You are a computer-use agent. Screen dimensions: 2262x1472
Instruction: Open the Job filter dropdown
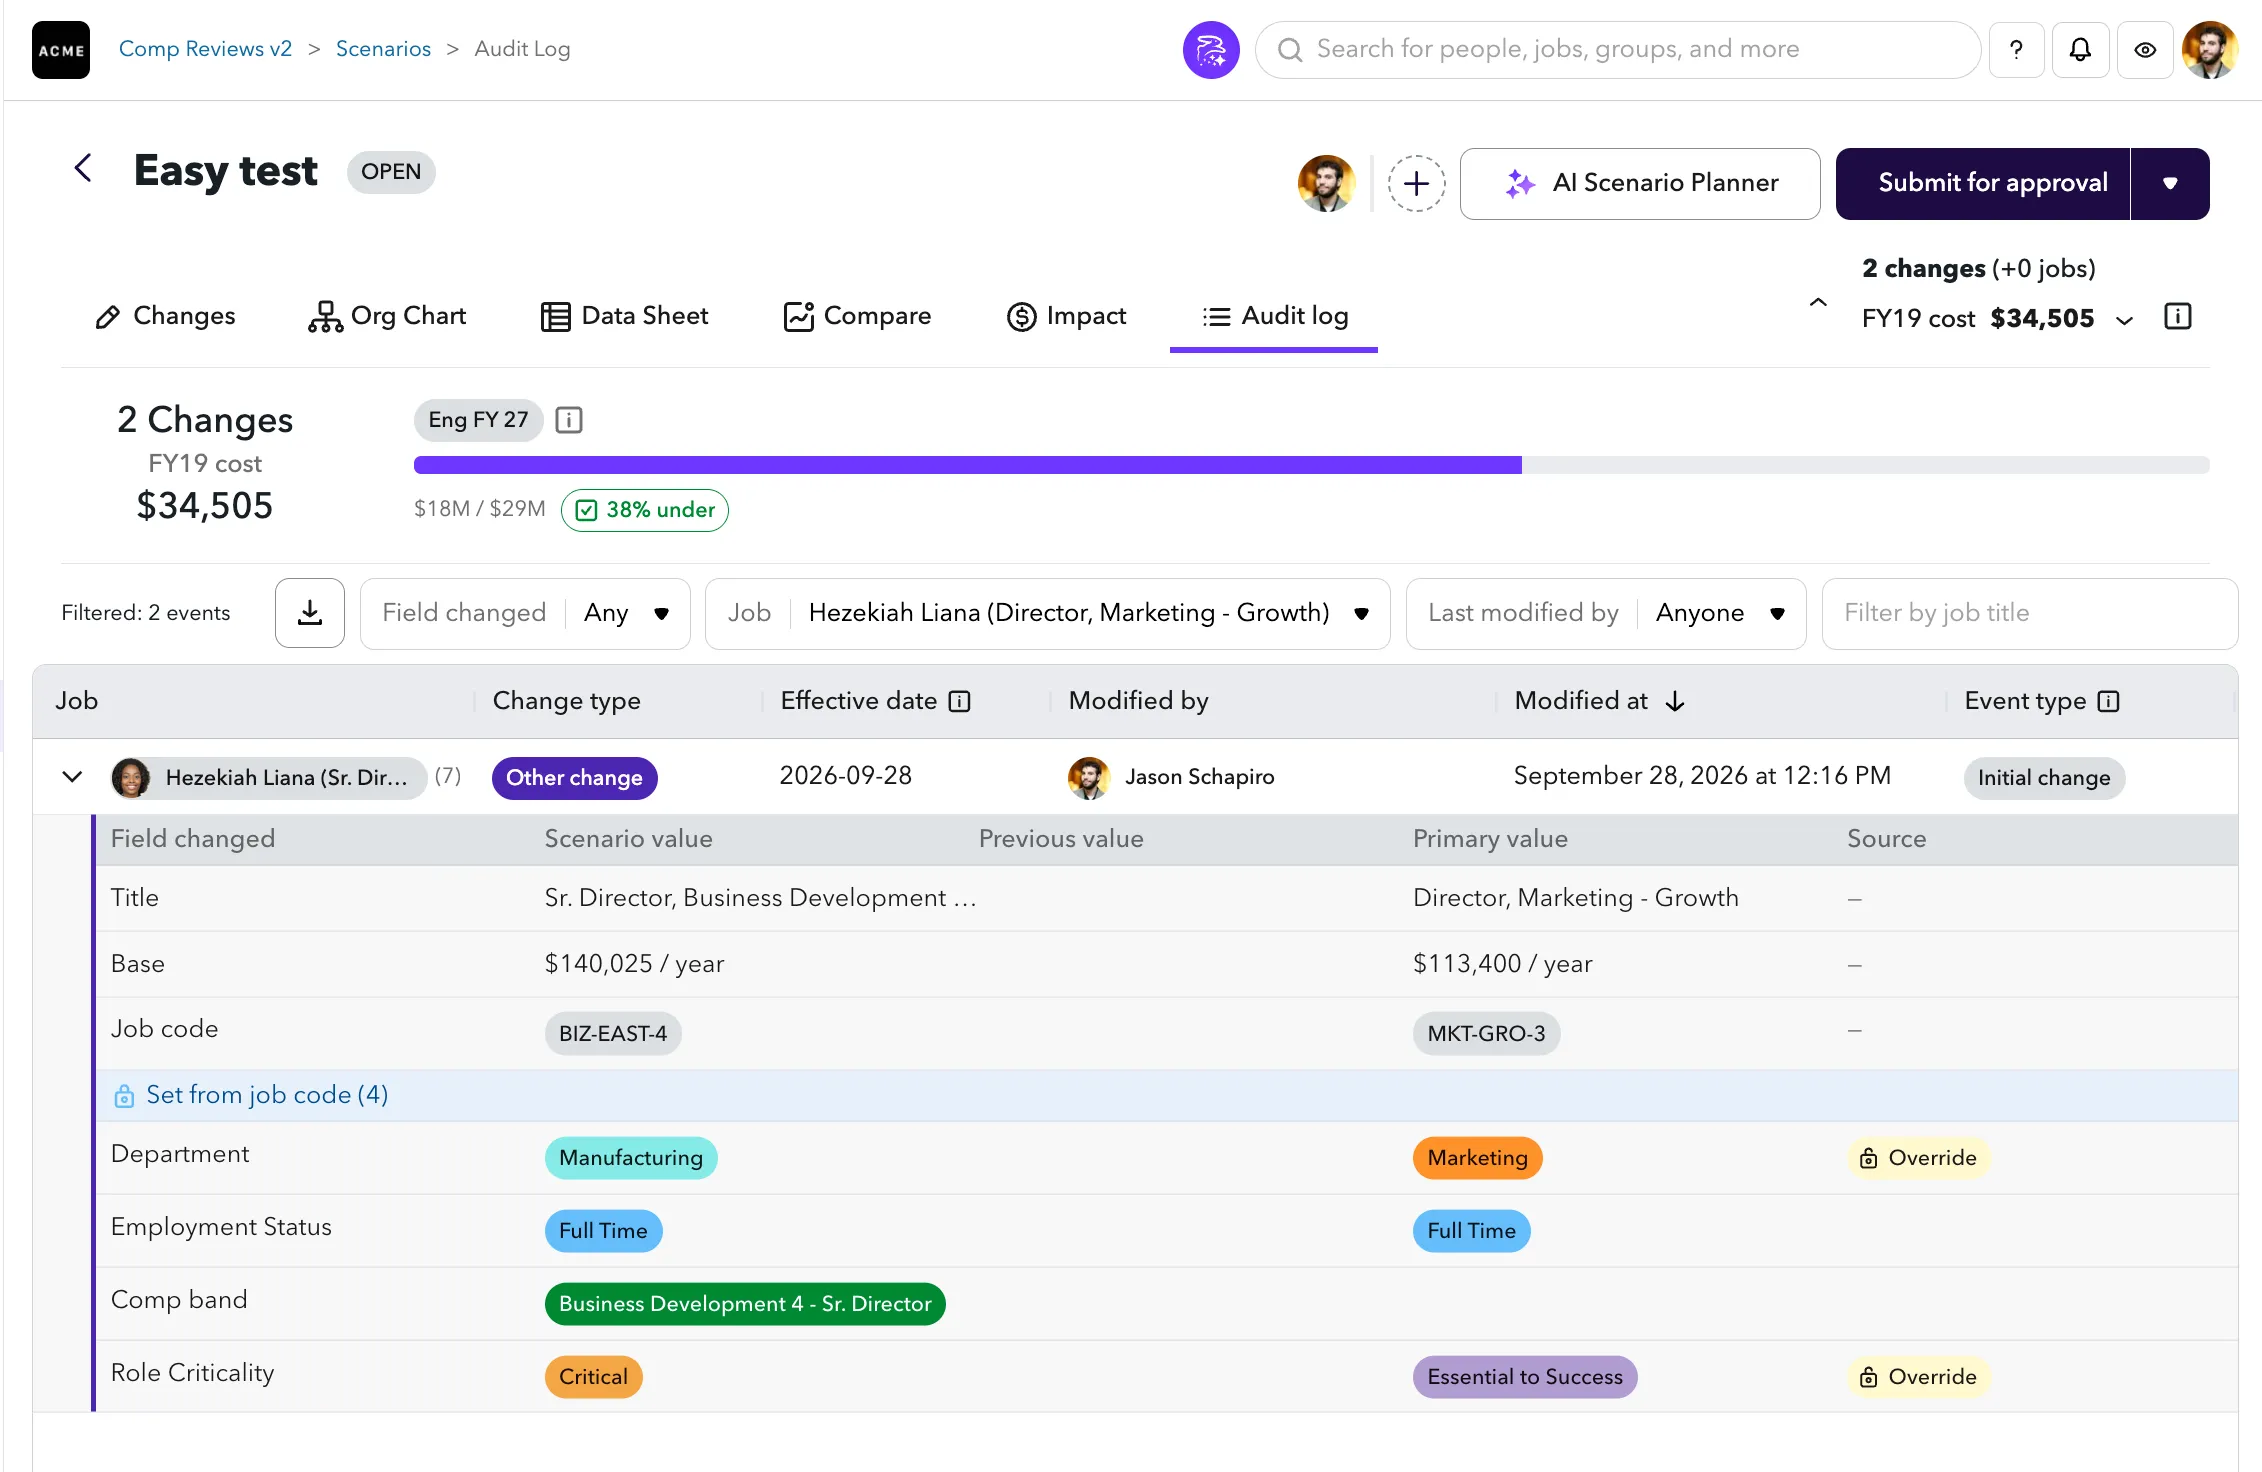[x=1047, y=613]
